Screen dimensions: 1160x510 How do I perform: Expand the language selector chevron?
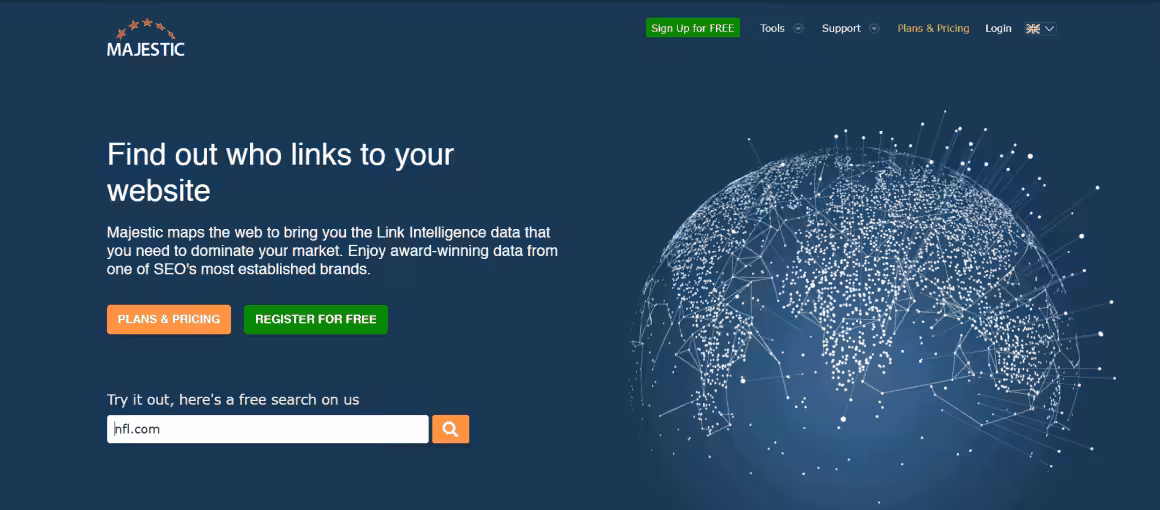(x=1050, y=29)
